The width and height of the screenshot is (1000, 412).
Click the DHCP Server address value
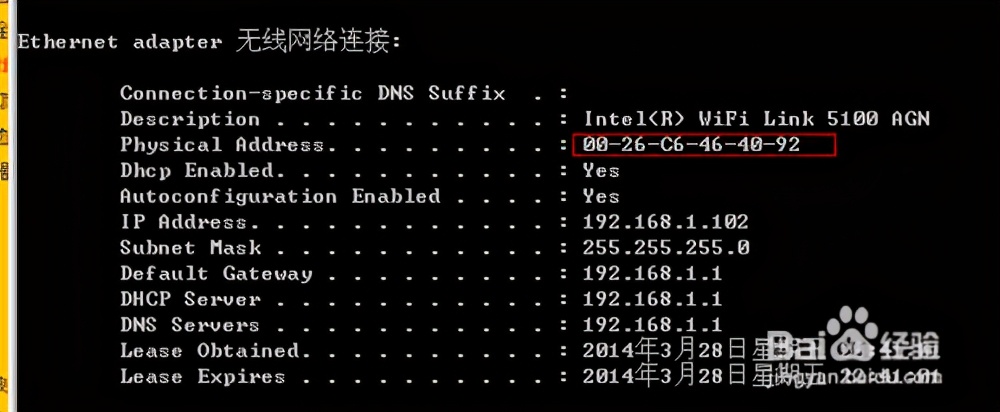click(653, 300)
